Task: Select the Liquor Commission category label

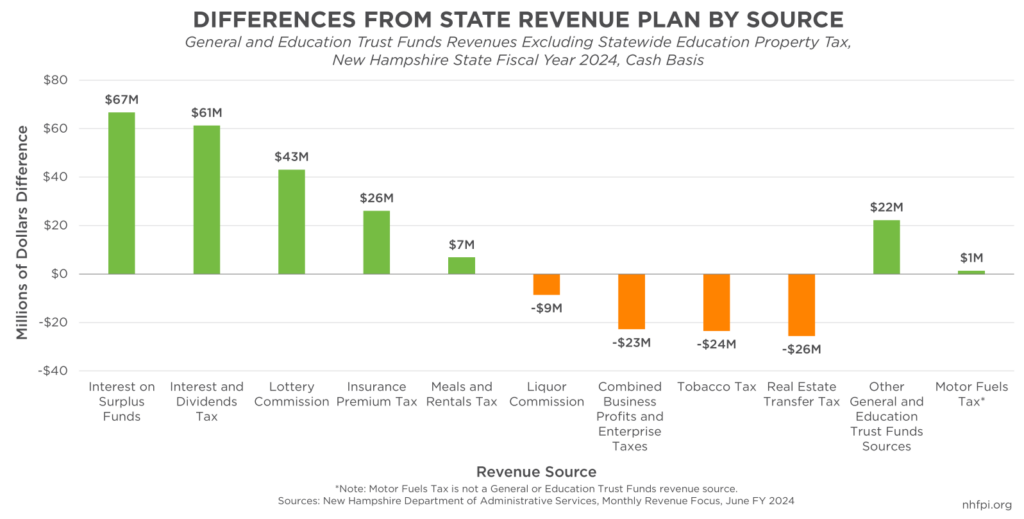Action: point(546,394)
